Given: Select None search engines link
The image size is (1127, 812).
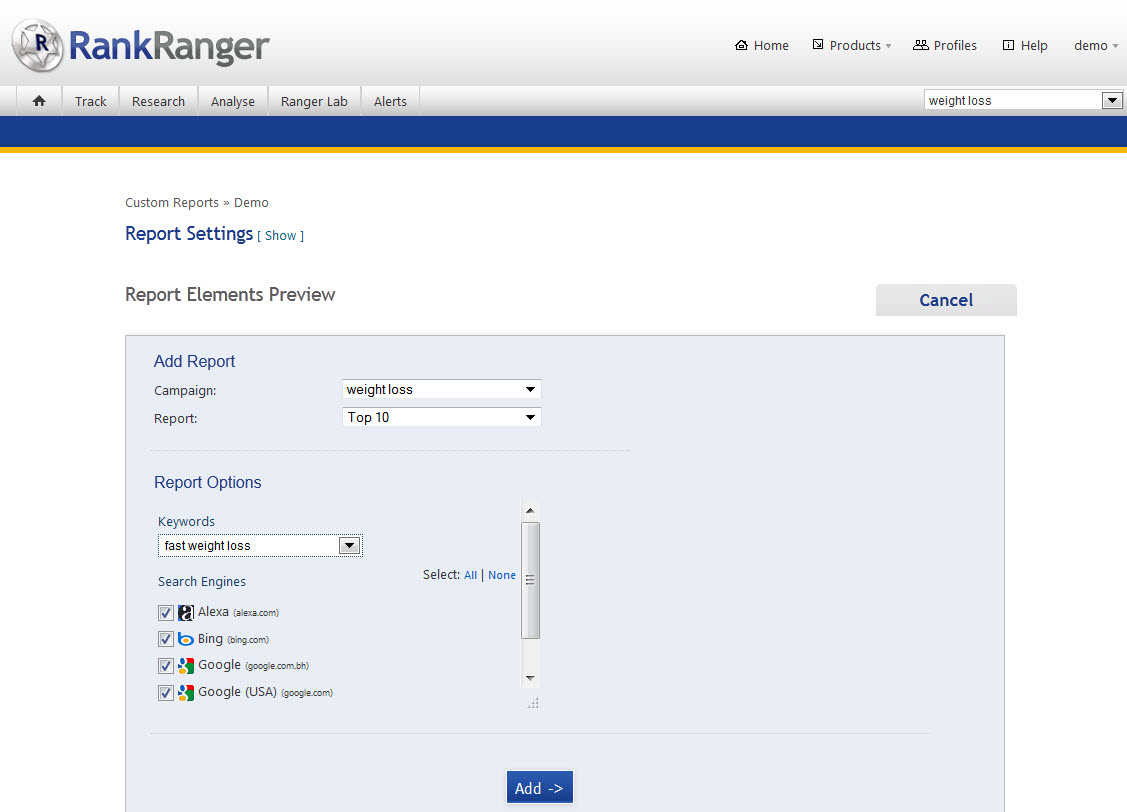Looking at the screenshot, I should 502,575.
